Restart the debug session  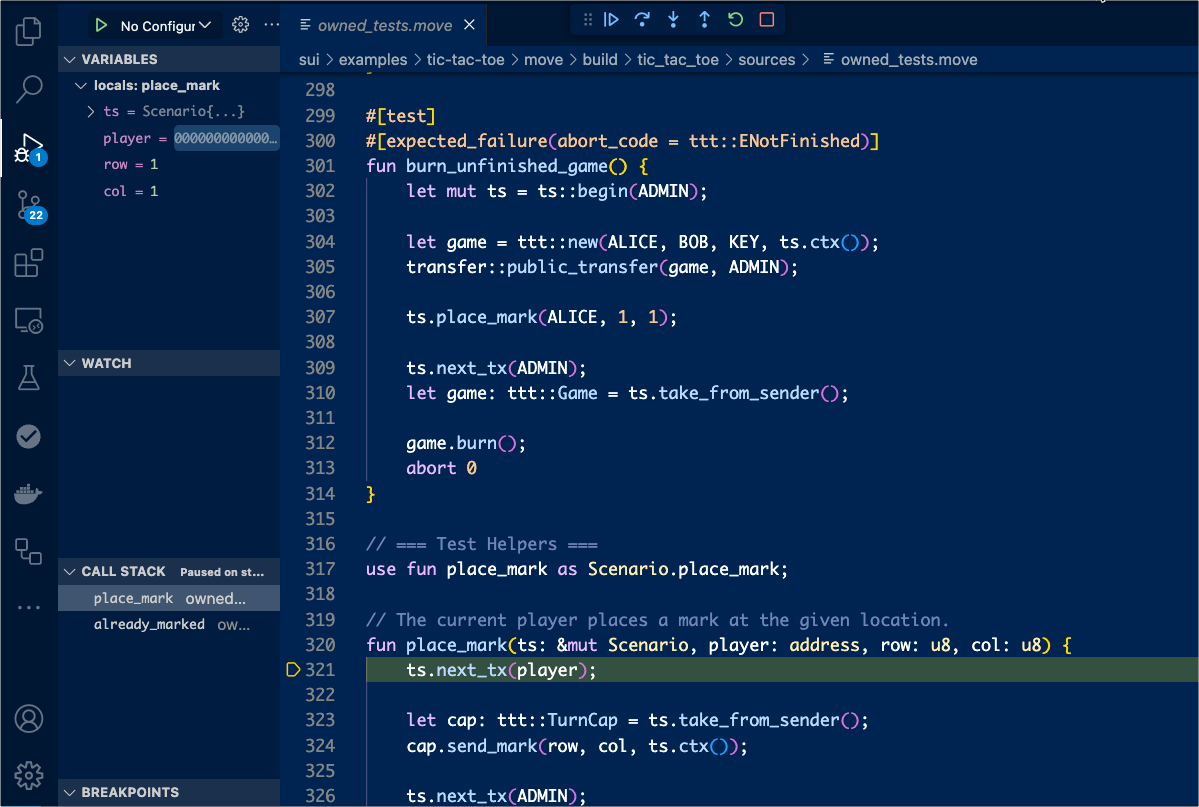(x=734, y=19)
